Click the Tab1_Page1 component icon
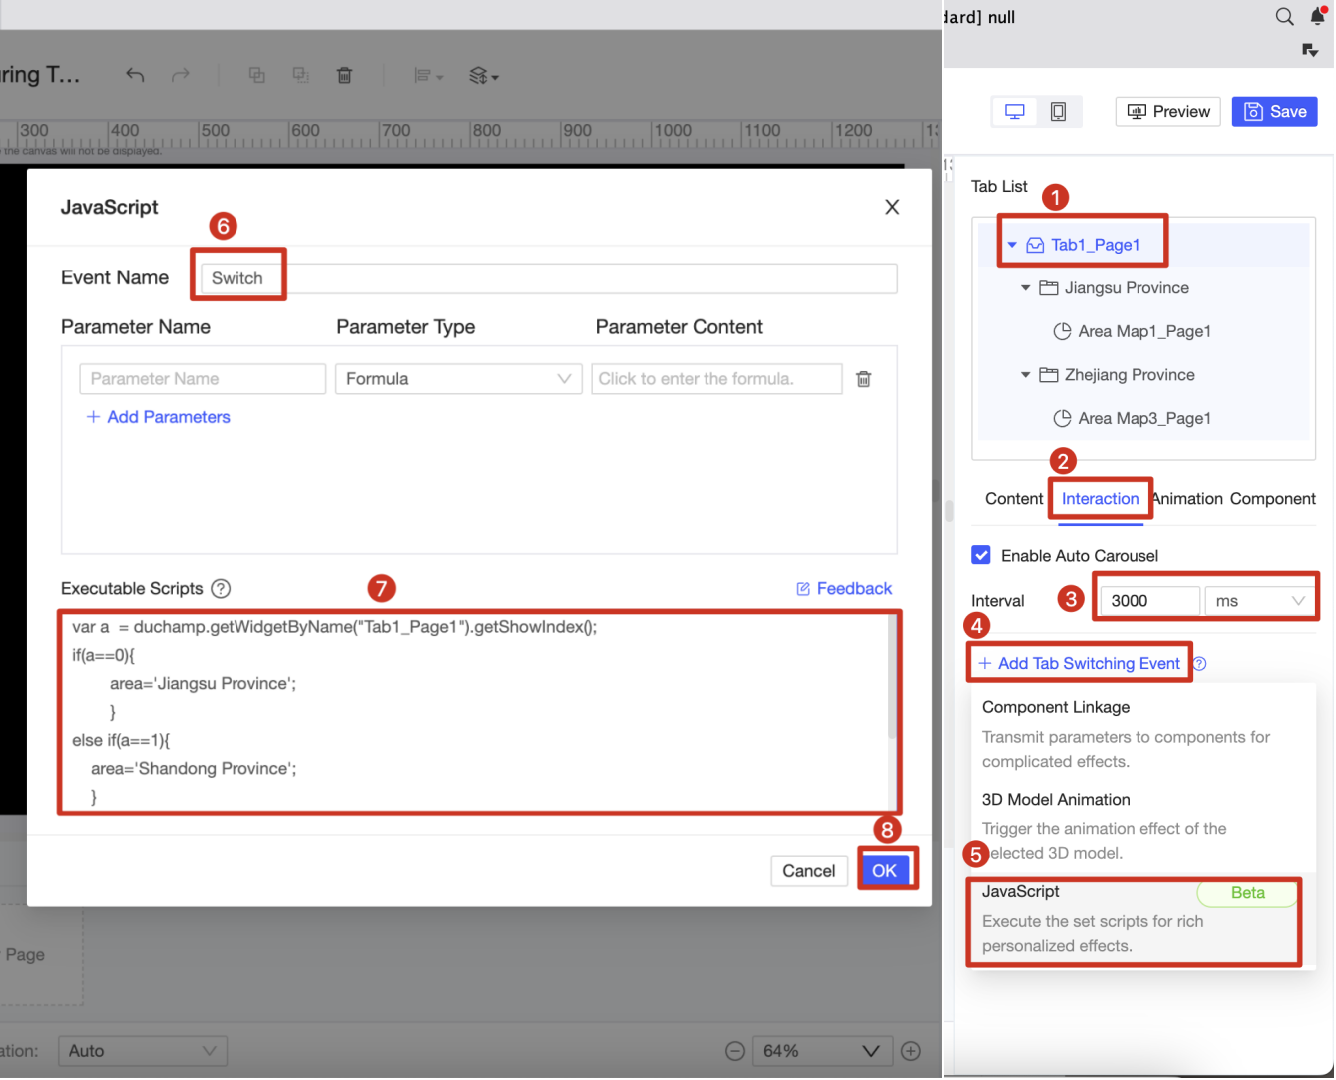Image resolution: width=1336 pixels, height=1080 pixels. 1036,245
